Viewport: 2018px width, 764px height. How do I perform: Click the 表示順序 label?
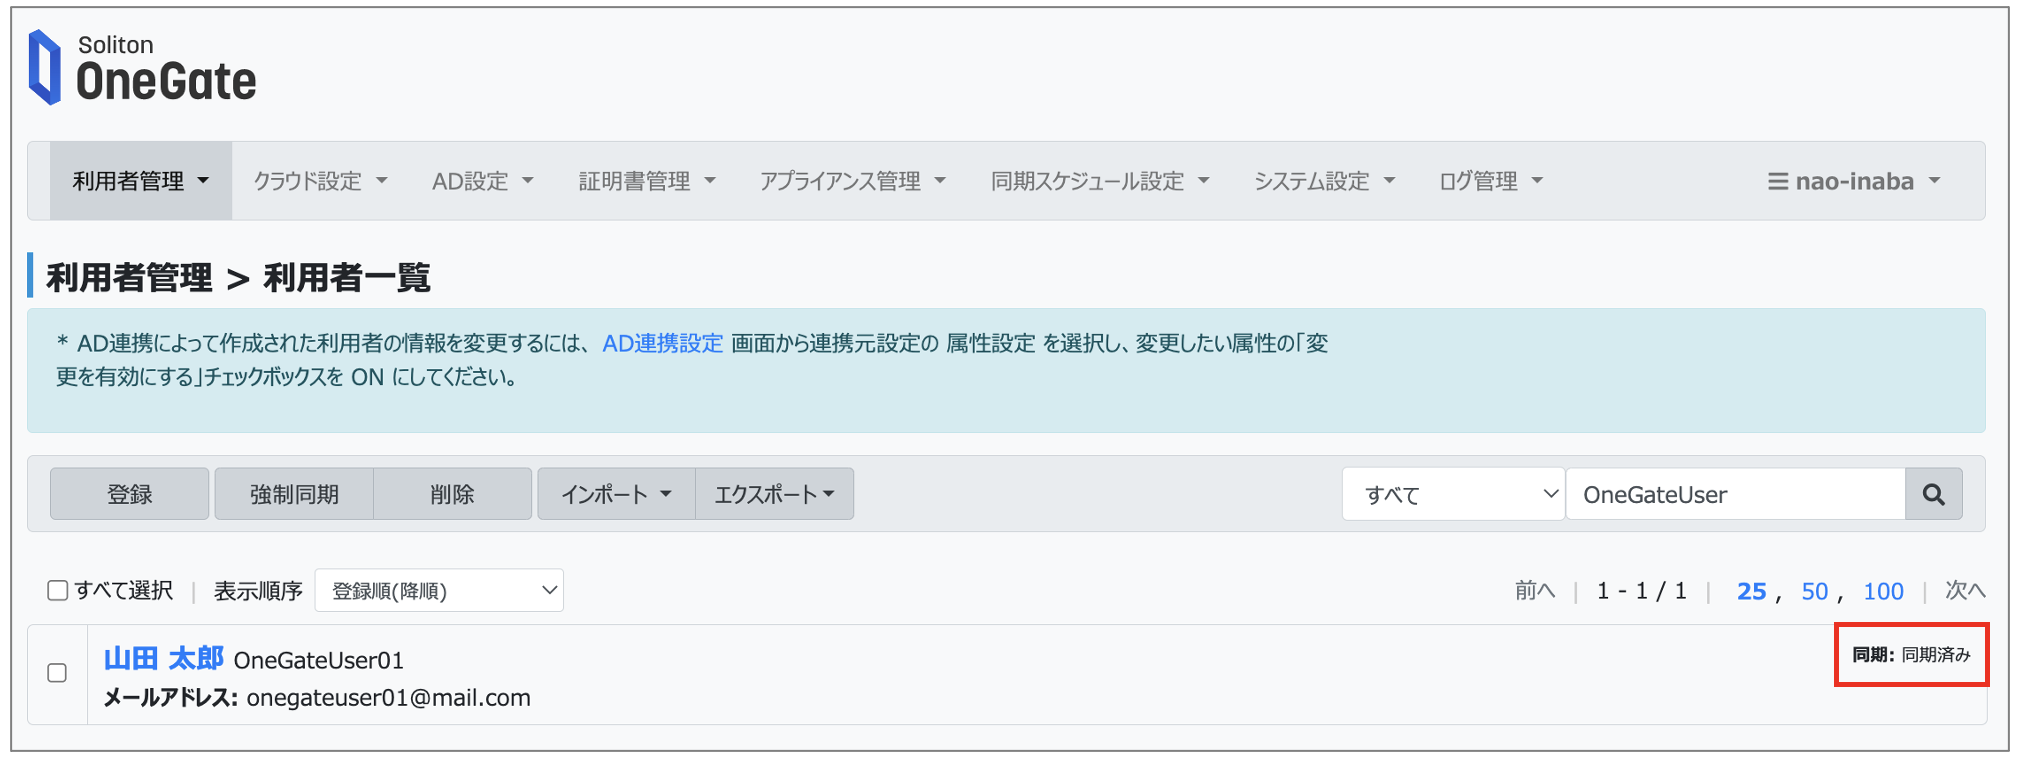coord(258,591)
